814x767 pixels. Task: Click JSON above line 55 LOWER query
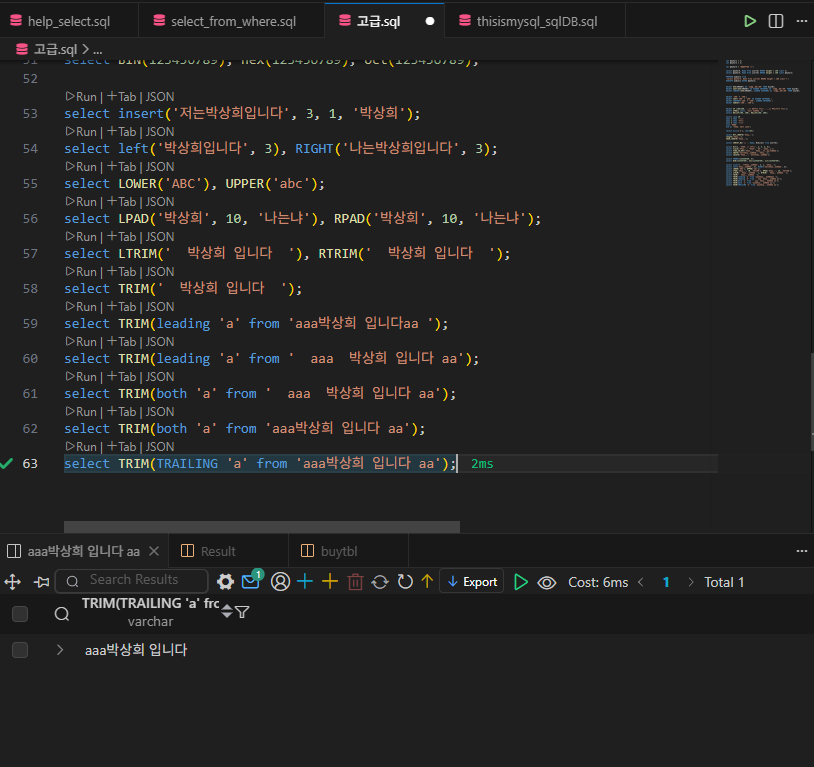click(x=160, y=167)
